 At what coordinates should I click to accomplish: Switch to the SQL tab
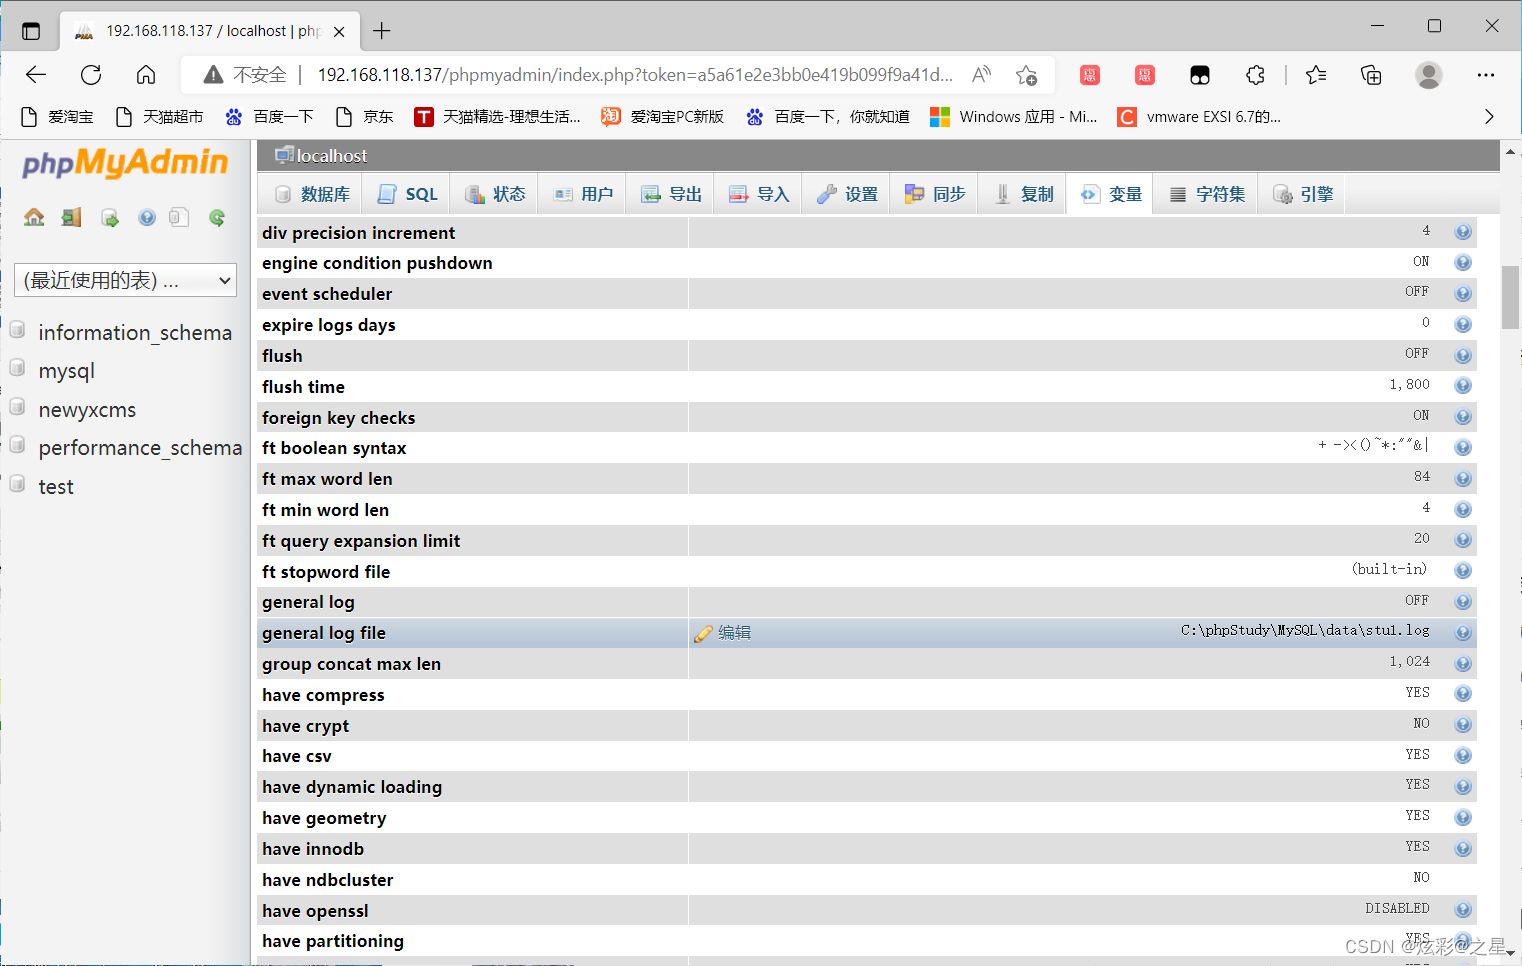coord(408,194)
